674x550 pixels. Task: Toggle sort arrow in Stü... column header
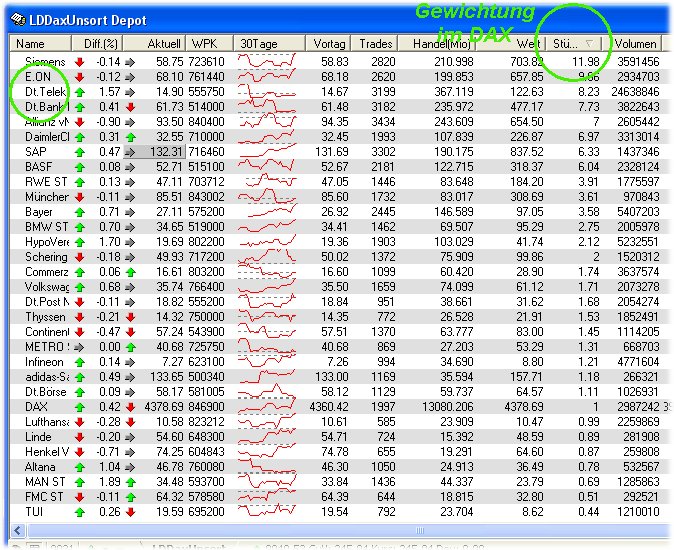[x=590, y=43]
